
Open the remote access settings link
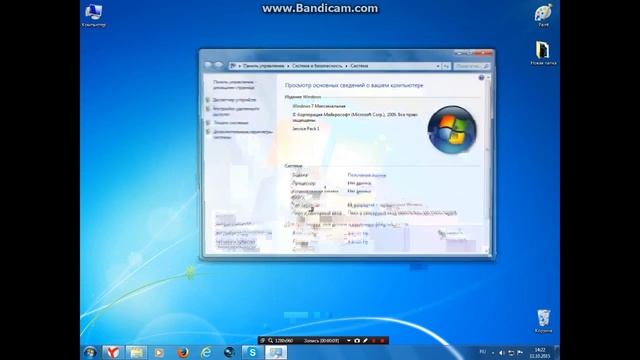pyautogui.click(x=236, y=111)
